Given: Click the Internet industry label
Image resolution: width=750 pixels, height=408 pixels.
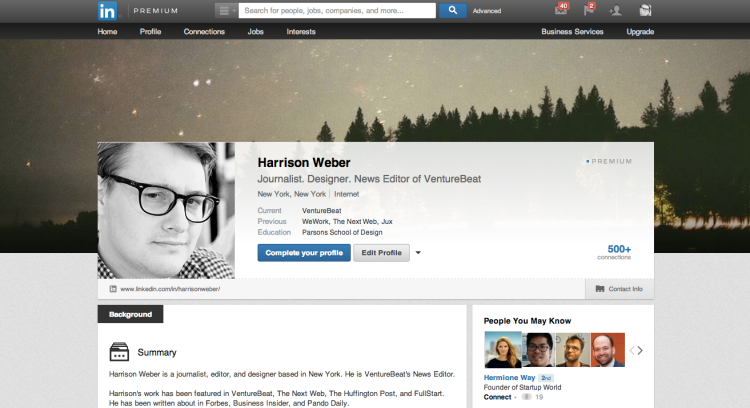Looking at the screenshot, I should [x=346, y=194].
